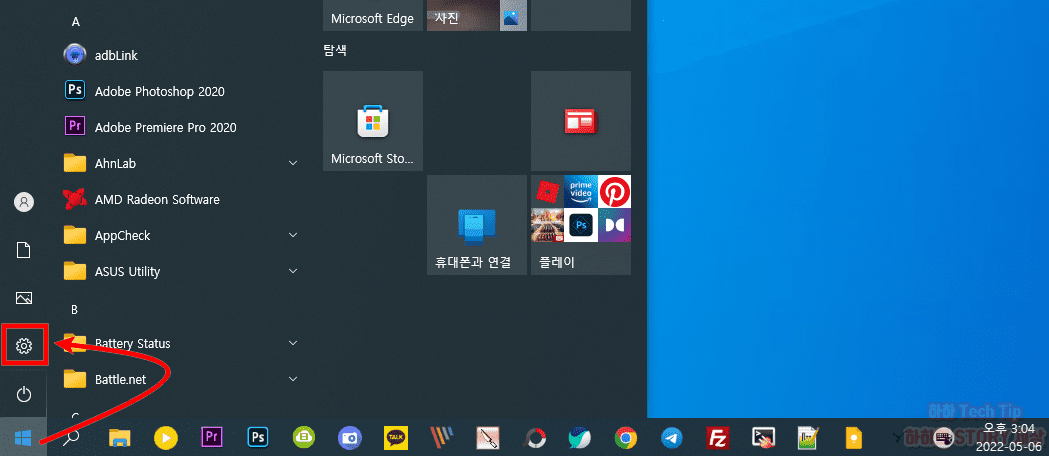Expand the AhnLab folder chevron

pyautogui.click(x=292, y=163)
